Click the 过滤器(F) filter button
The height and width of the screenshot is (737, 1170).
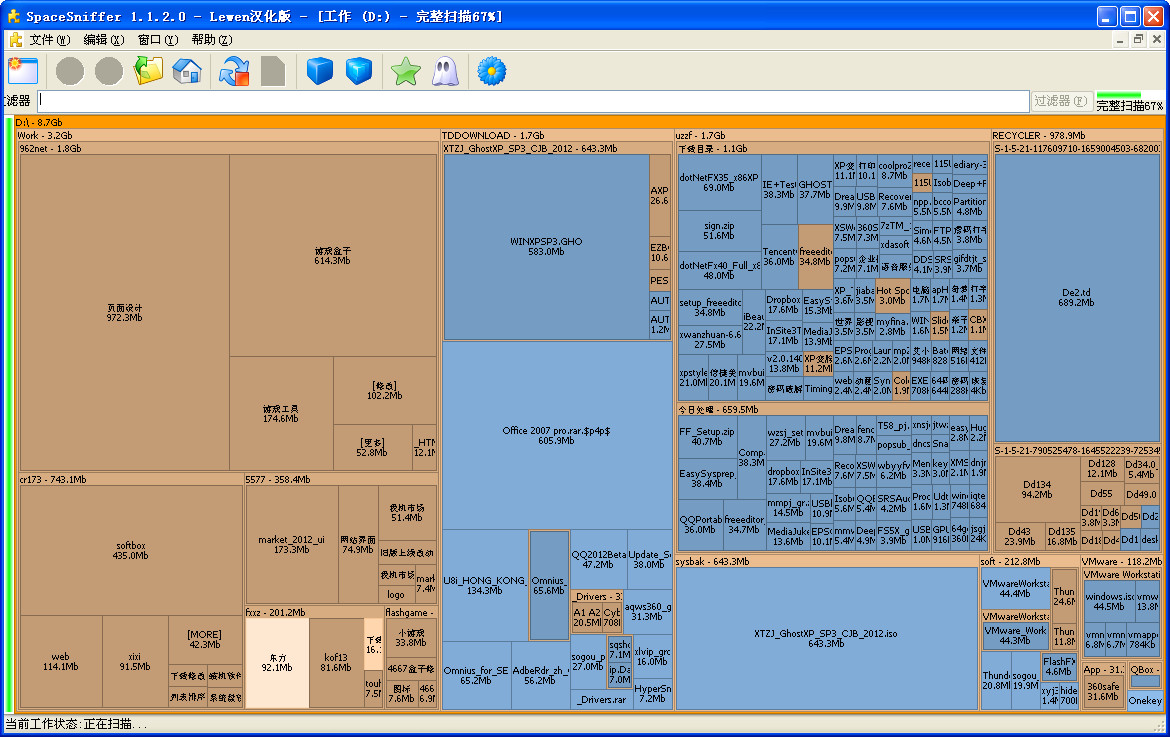[1061, 101]
